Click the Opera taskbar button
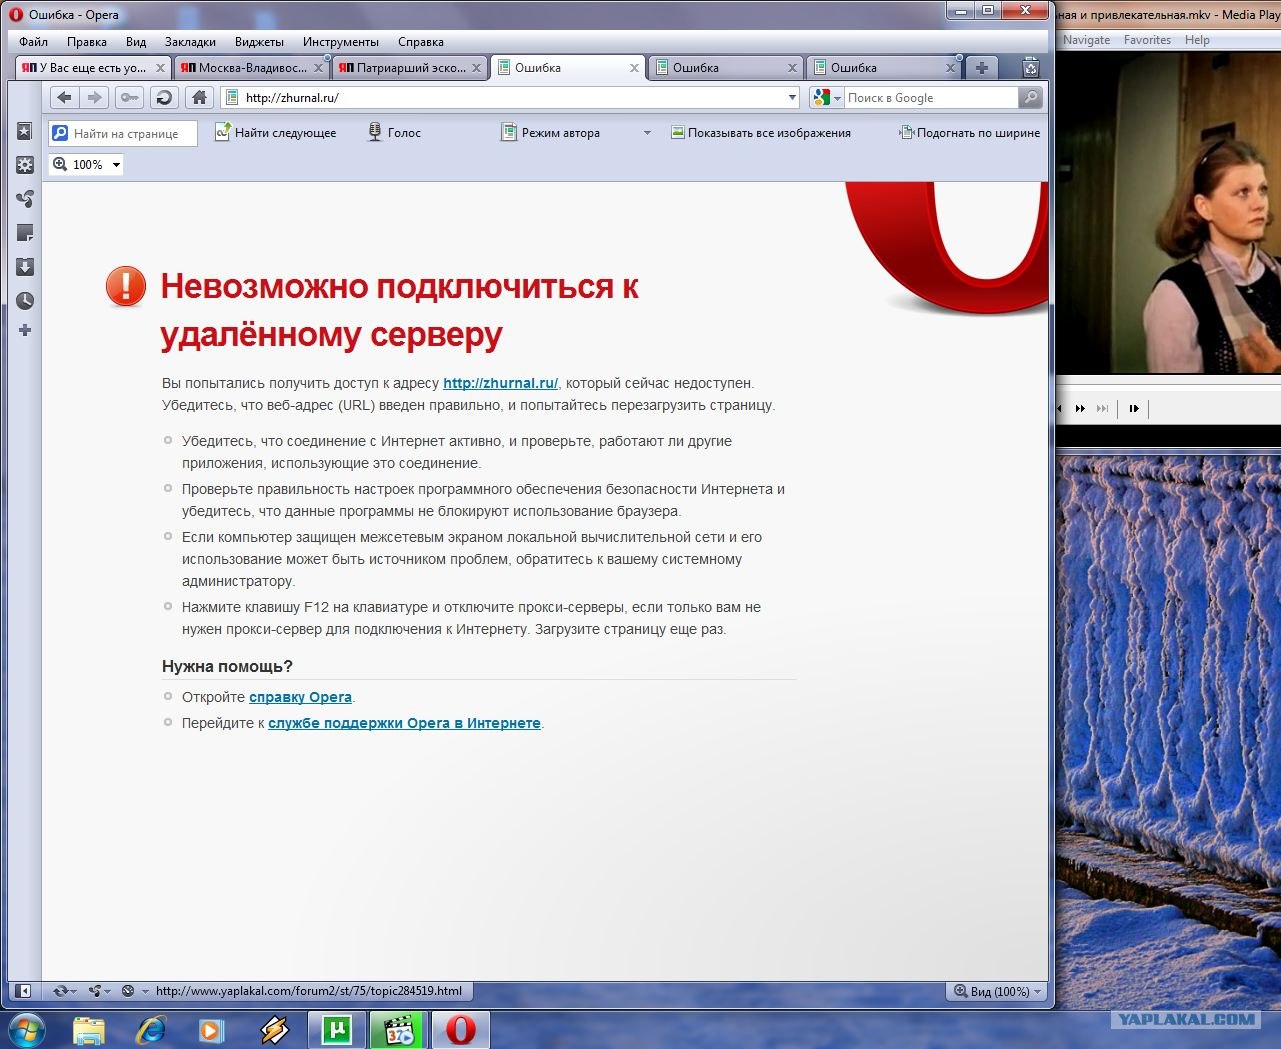The width and height of the screenshot is (1281, 1049). (460, 1029)
